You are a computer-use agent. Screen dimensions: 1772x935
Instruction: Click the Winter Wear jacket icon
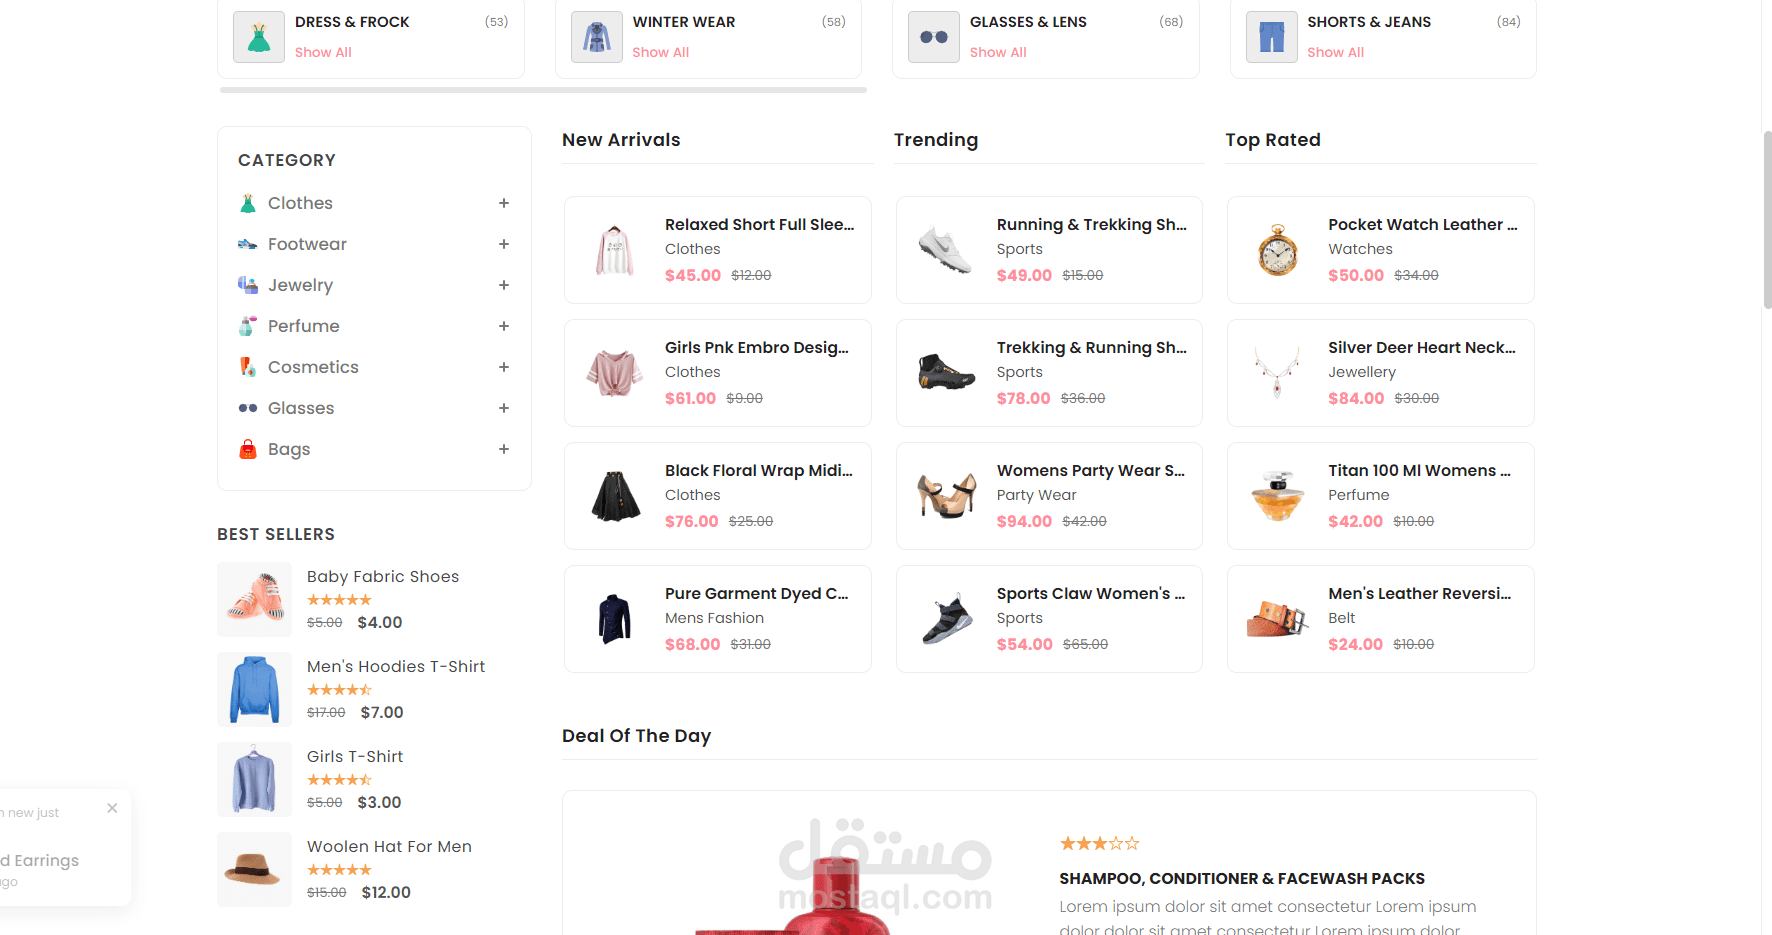coord(597,38)
